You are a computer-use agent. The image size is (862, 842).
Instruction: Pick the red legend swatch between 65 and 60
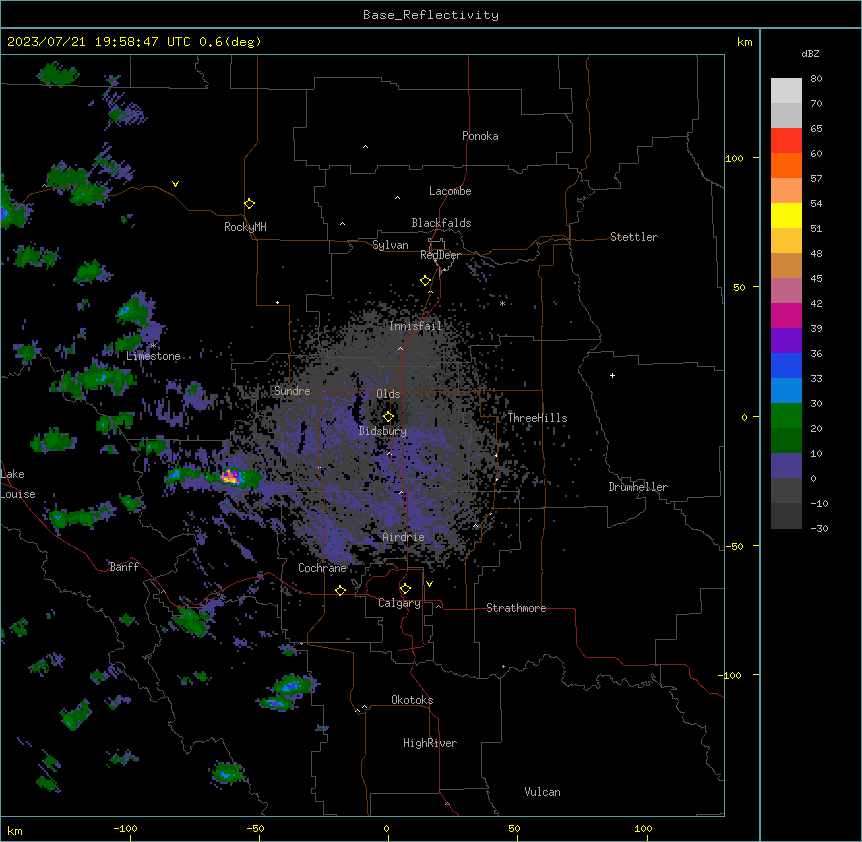(x=786, y=140)
